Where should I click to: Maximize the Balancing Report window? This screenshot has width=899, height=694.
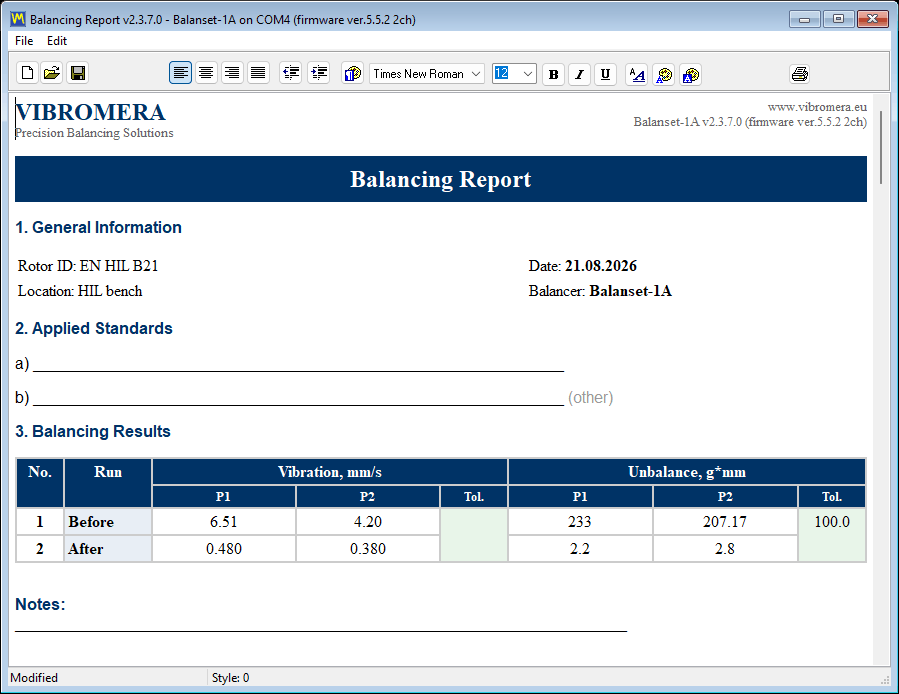click(838, 19)
